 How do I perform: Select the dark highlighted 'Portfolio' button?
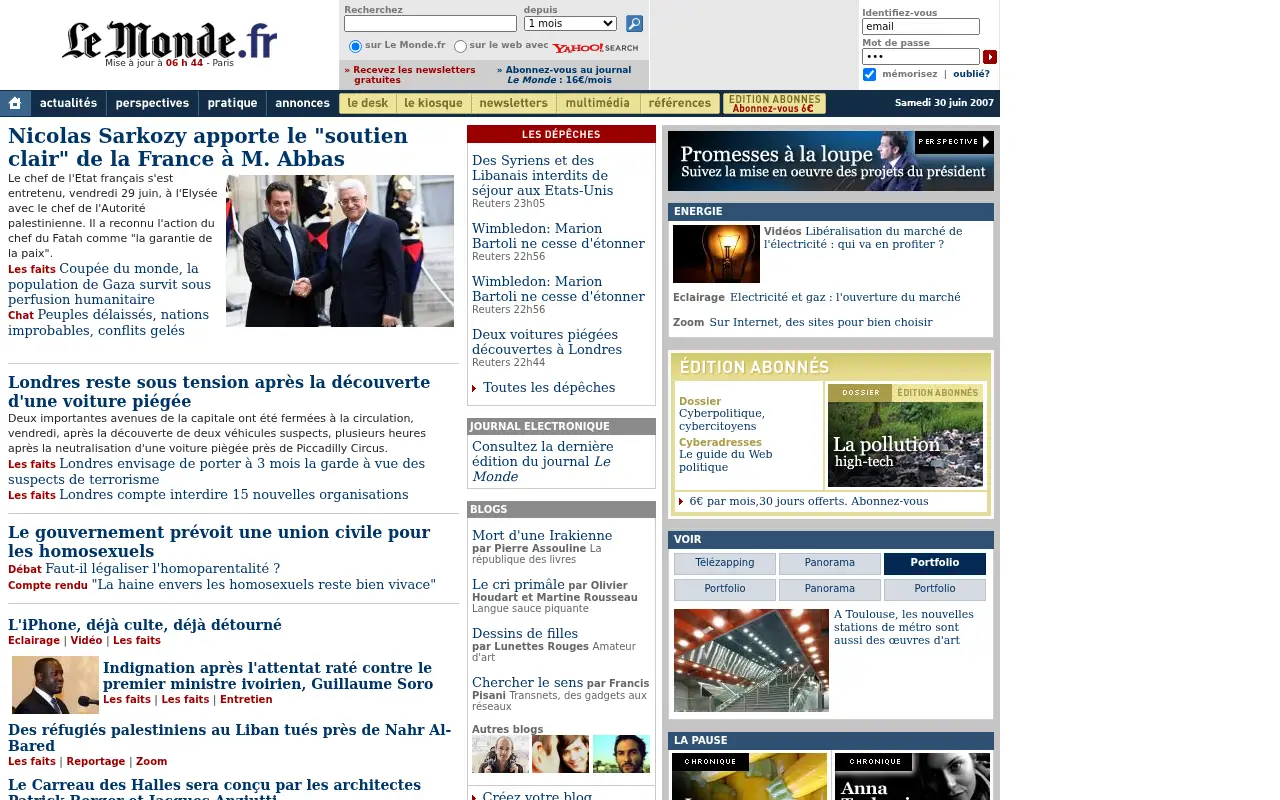935,563
